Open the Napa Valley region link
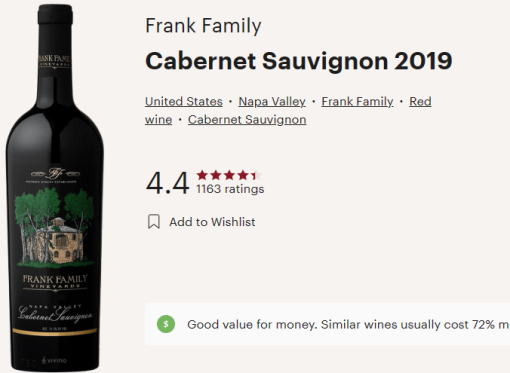The width and height of the screenshot is (510, 373). pyautogui.click(x=272, y=101)
